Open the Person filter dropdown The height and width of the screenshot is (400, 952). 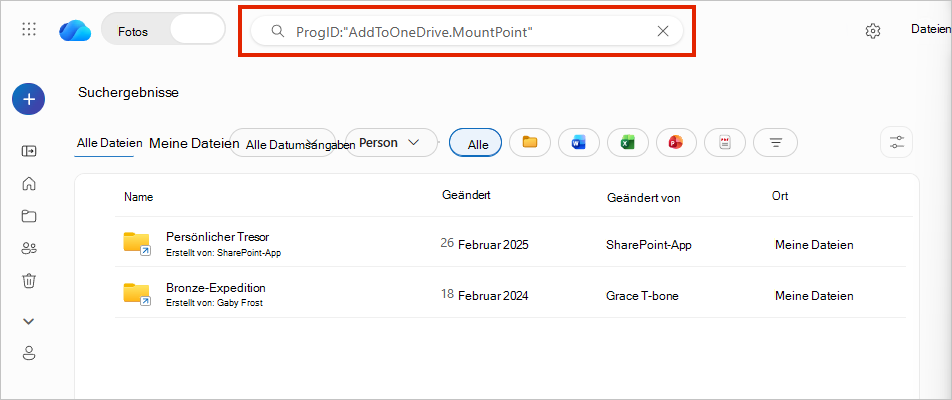pos(392,143)
